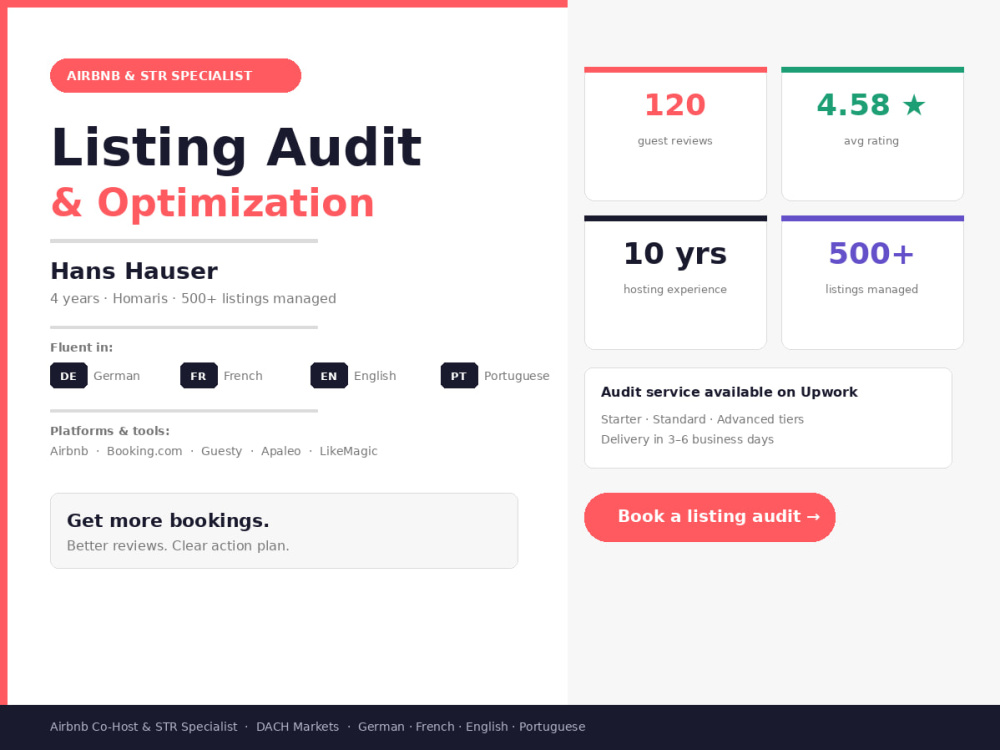
Task: Click Apaleo in the platforms list
Action: click(281, 451)
